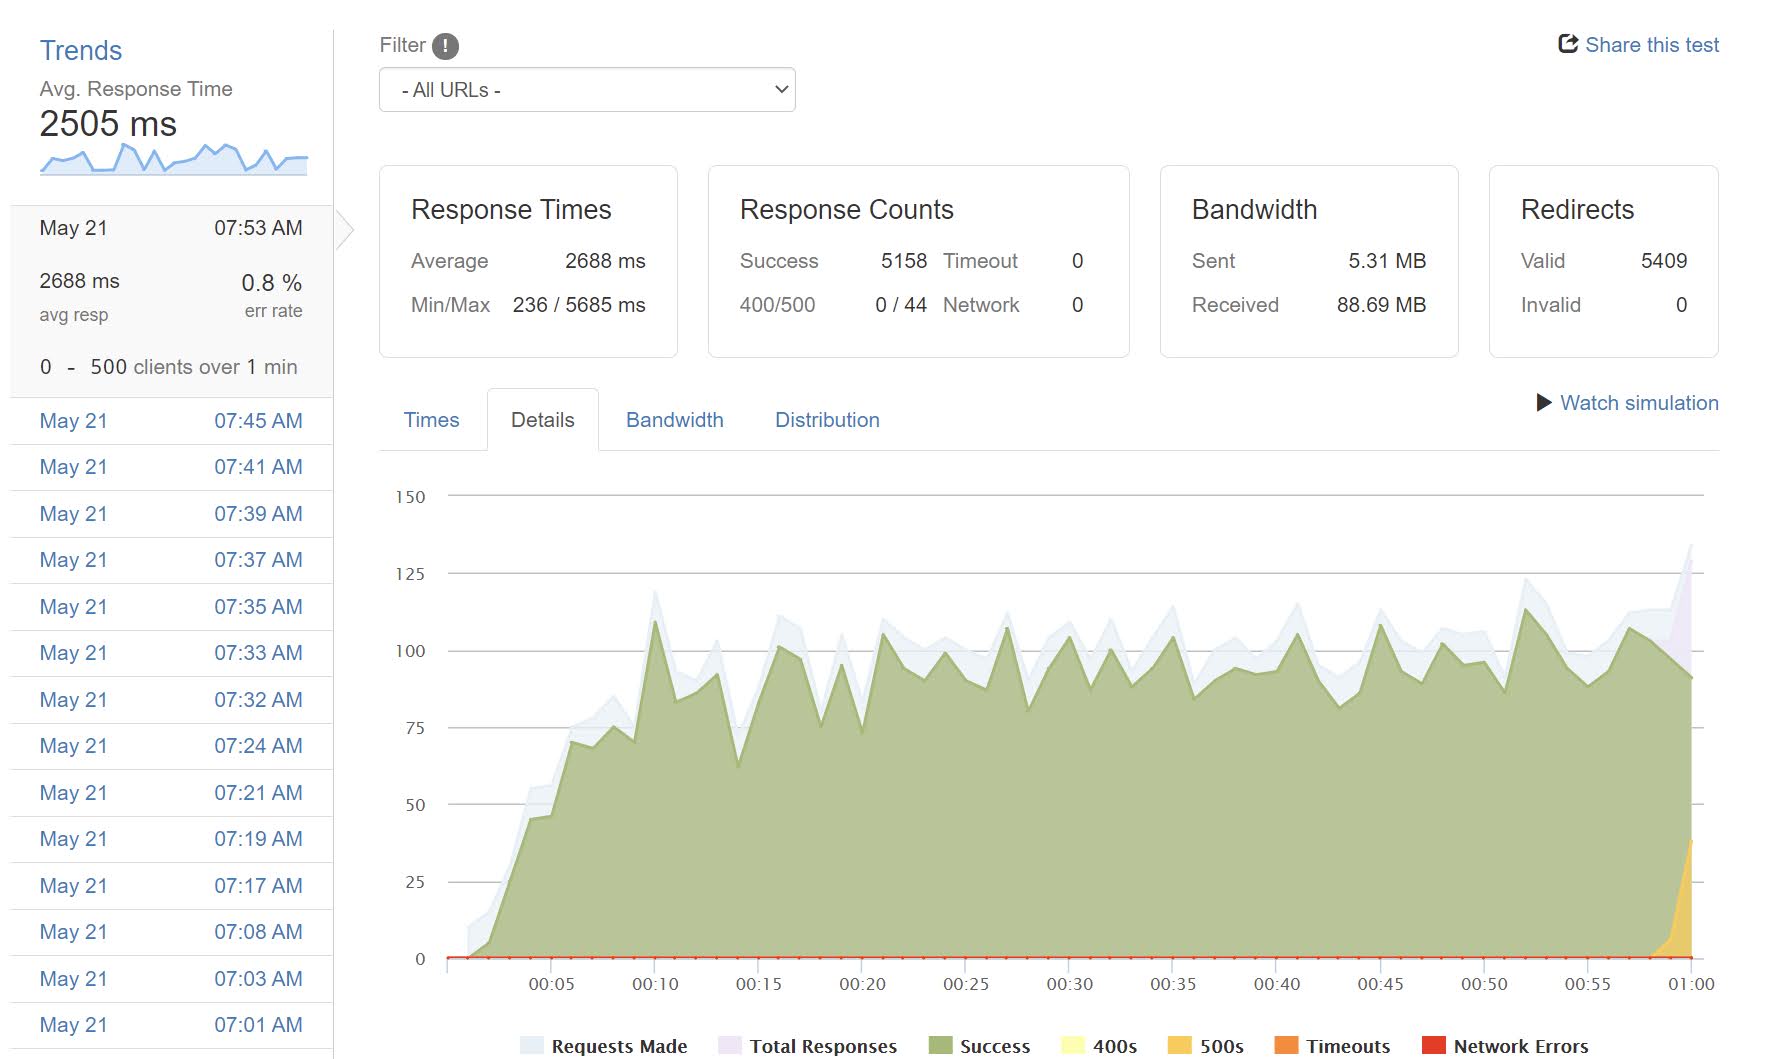Toggle the Network Errors legend swatch
The image size is (1779, 1059).
(1434, 1046)
